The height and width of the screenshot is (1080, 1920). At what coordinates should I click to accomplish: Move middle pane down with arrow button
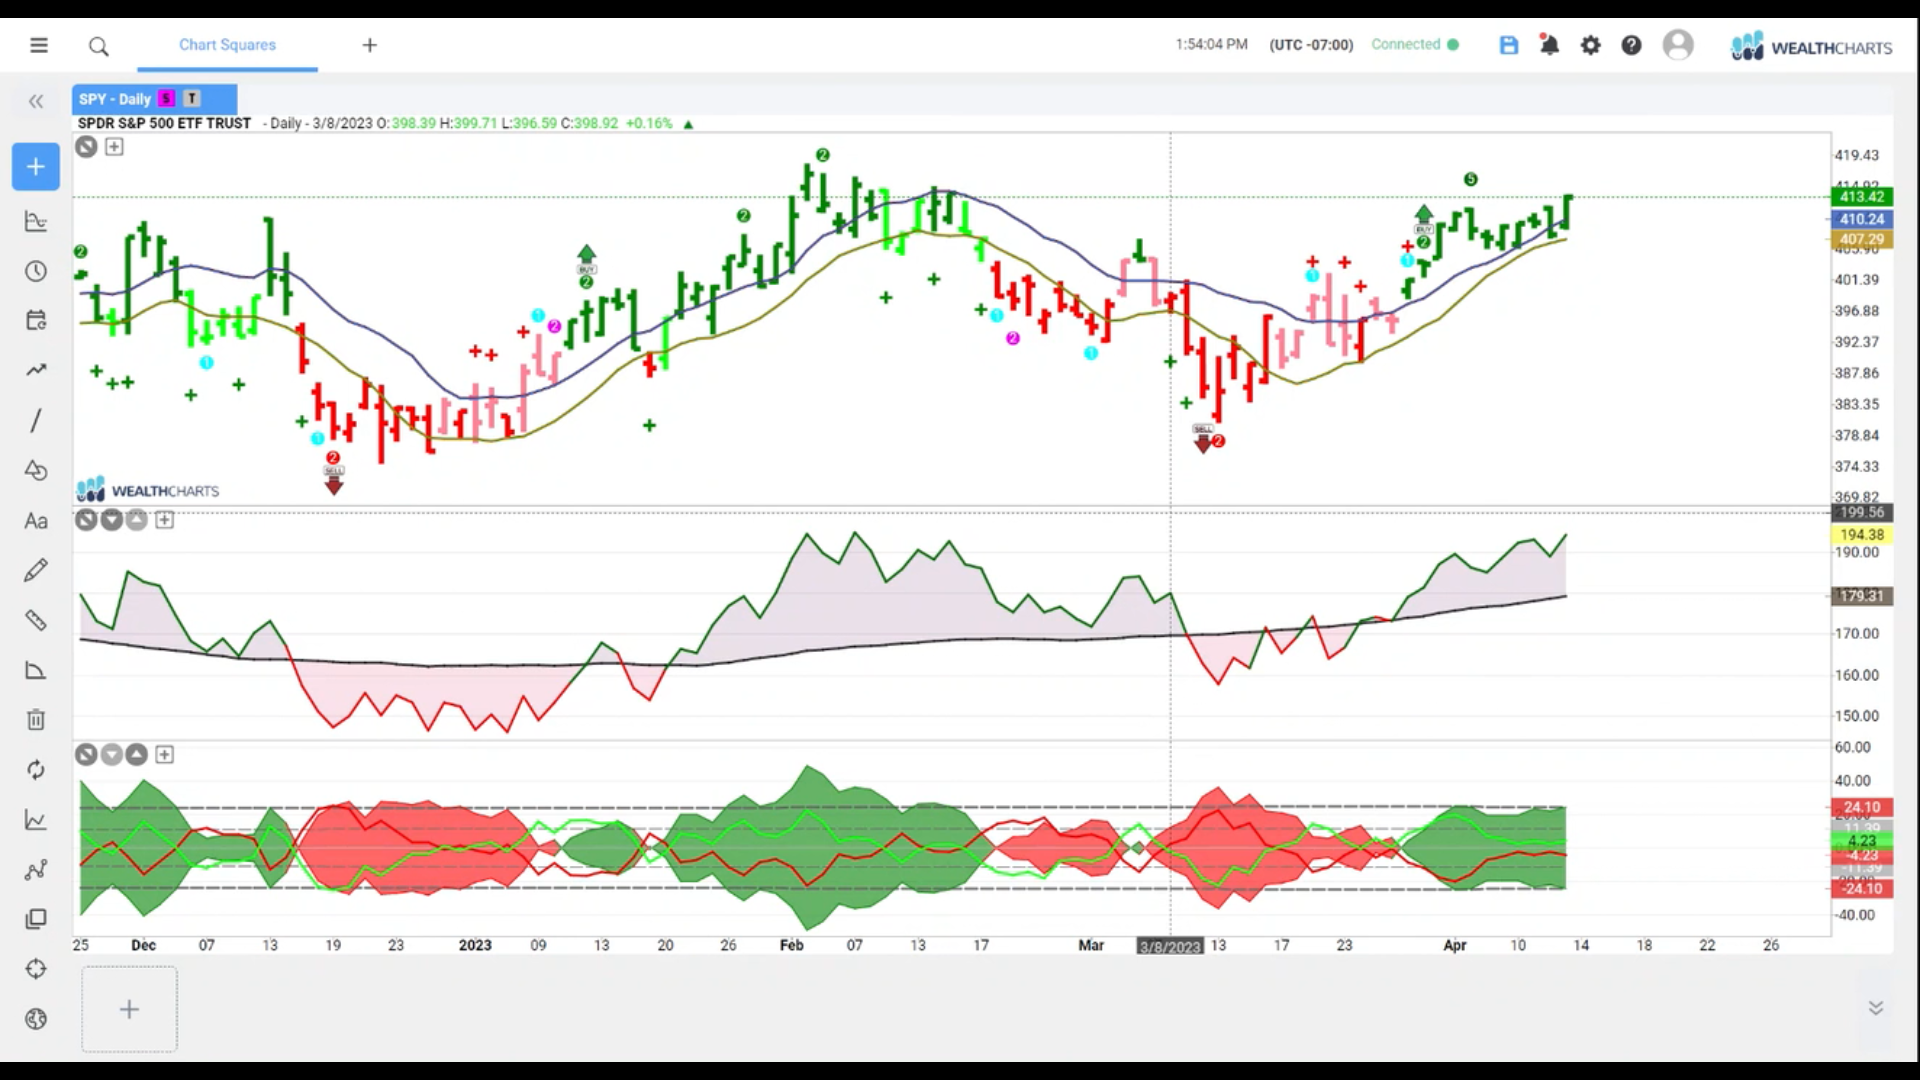[x=112, y=520]
